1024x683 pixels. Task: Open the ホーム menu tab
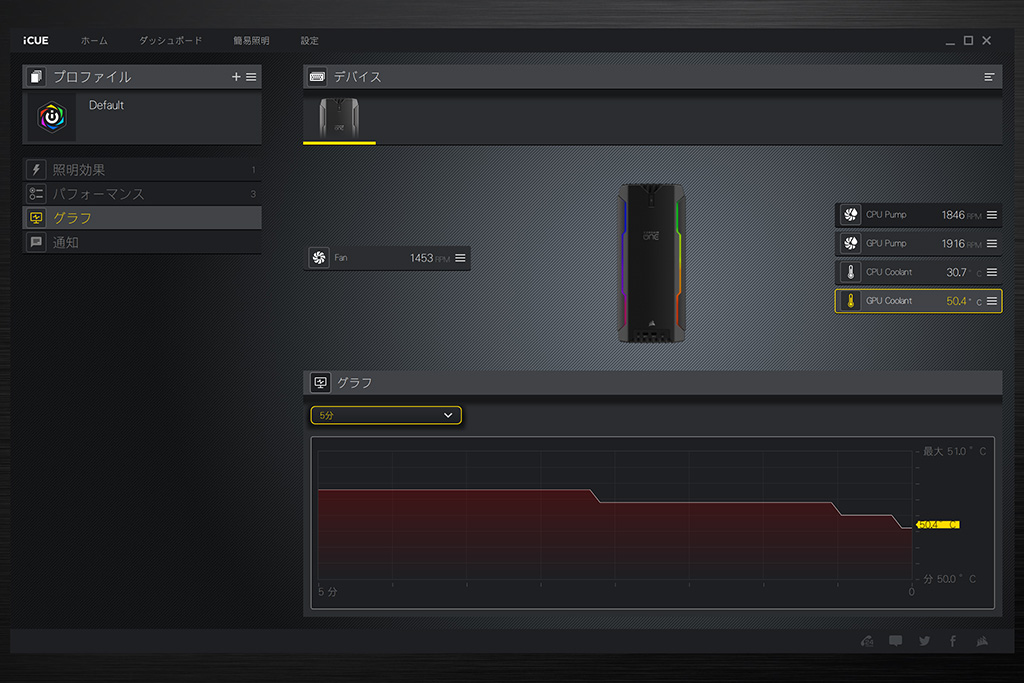click(x=94, y=40)
